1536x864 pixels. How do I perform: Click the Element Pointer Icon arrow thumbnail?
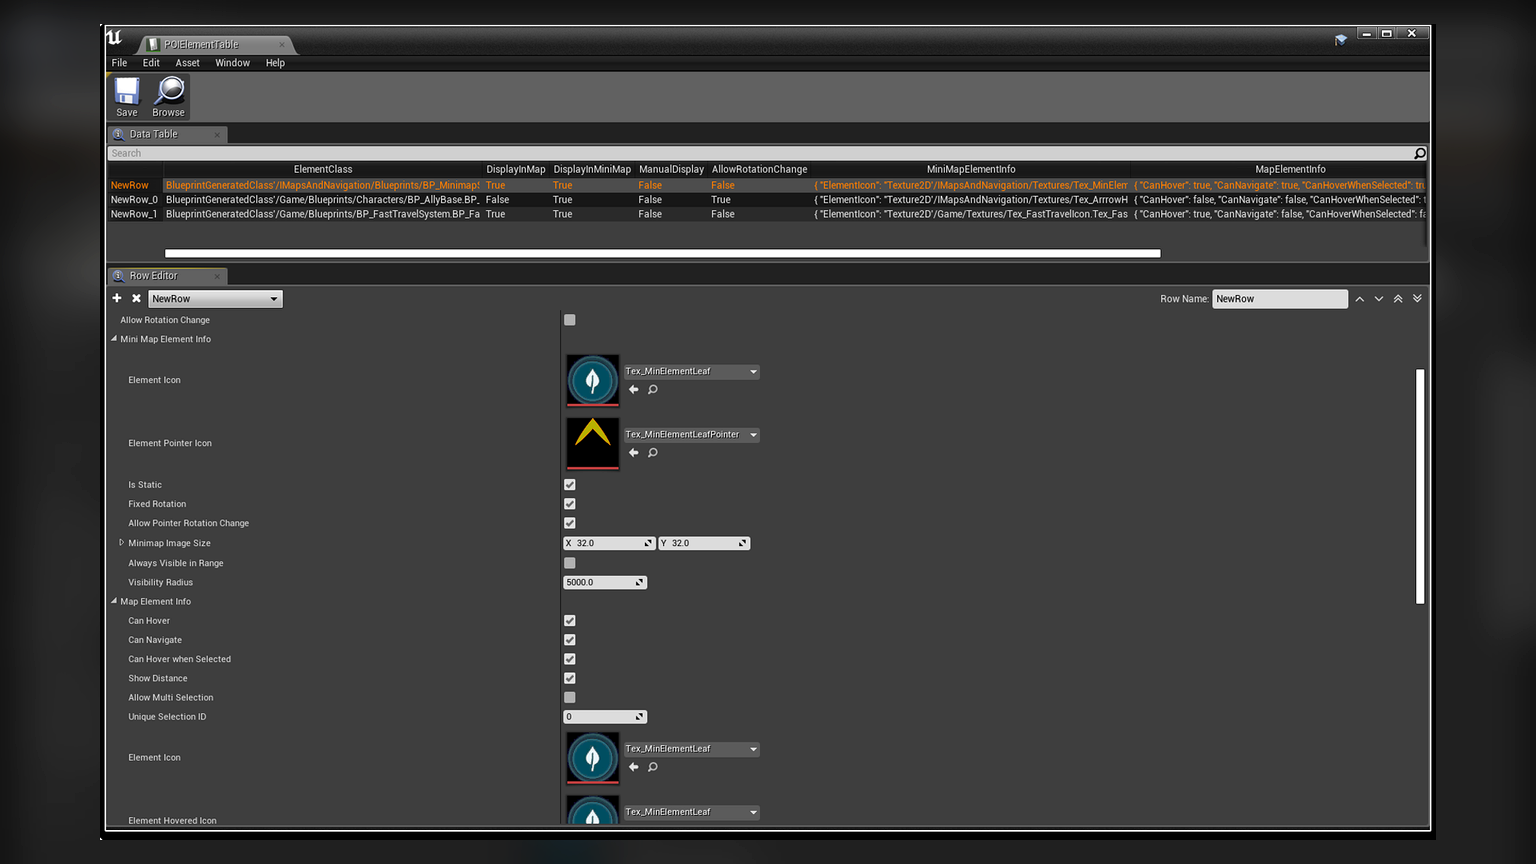click(592, 443)
